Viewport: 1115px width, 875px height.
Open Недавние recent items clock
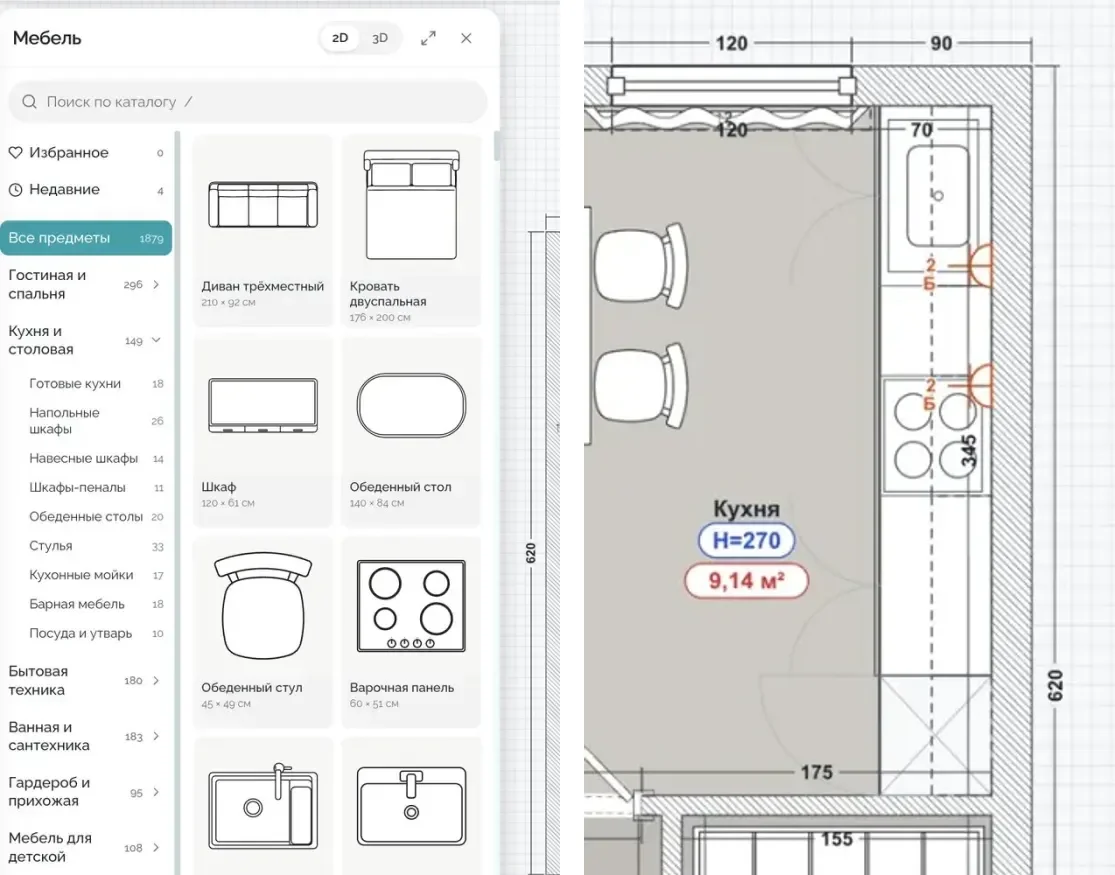(x=85, y=189)
